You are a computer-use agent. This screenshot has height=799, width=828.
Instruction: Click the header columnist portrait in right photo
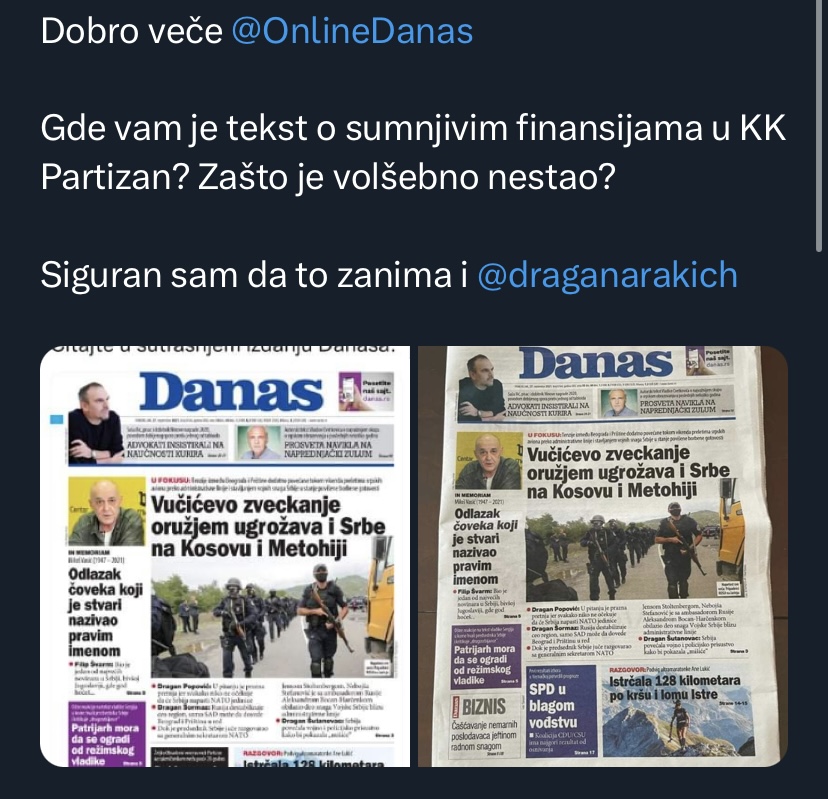click(481, 387)
